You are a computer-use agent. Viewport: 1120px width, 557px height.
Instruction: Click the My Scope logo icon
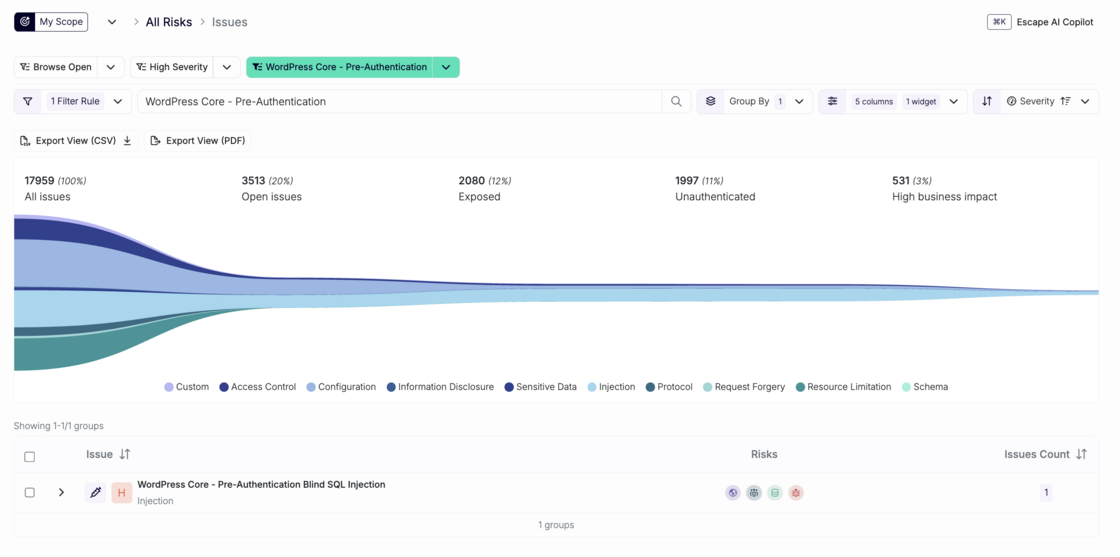pos(24,22)
